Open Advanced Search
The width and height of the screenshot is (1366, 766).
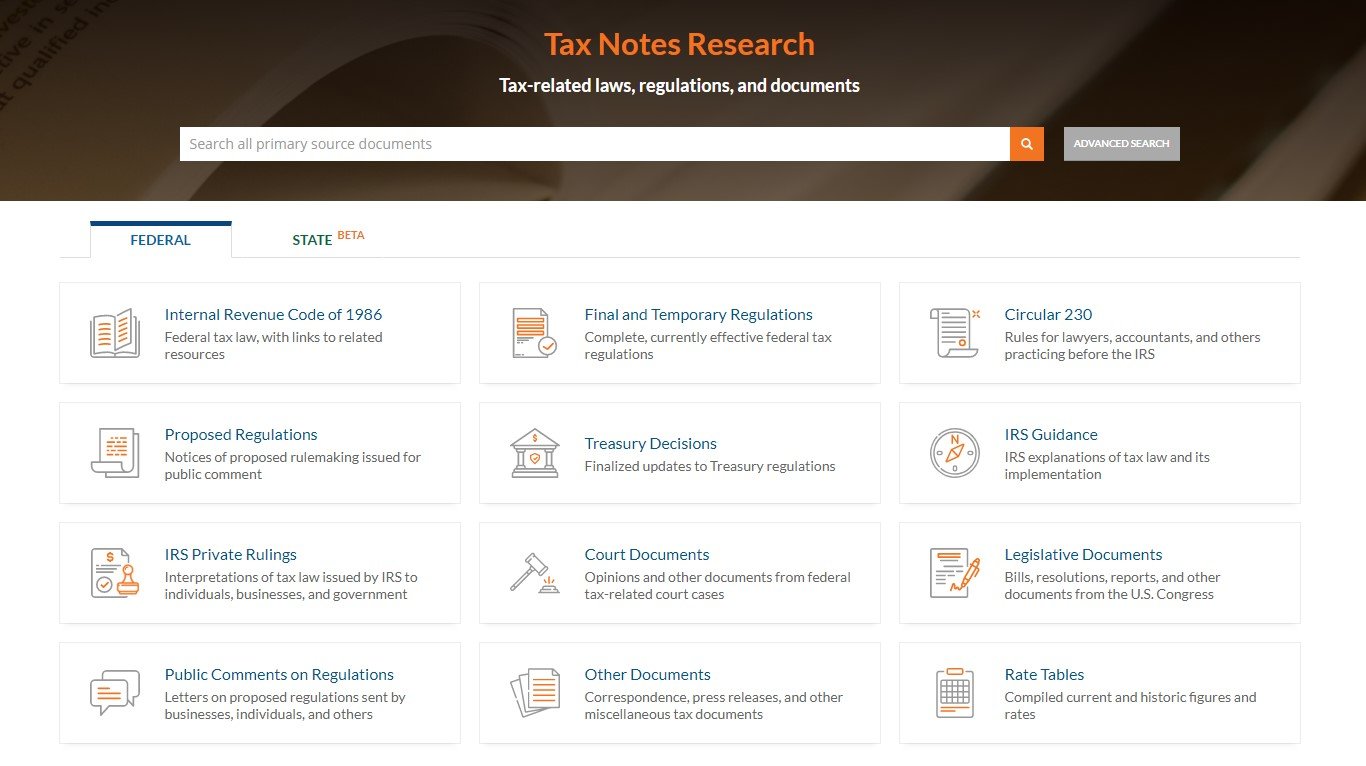click(x=1121, y=144)
